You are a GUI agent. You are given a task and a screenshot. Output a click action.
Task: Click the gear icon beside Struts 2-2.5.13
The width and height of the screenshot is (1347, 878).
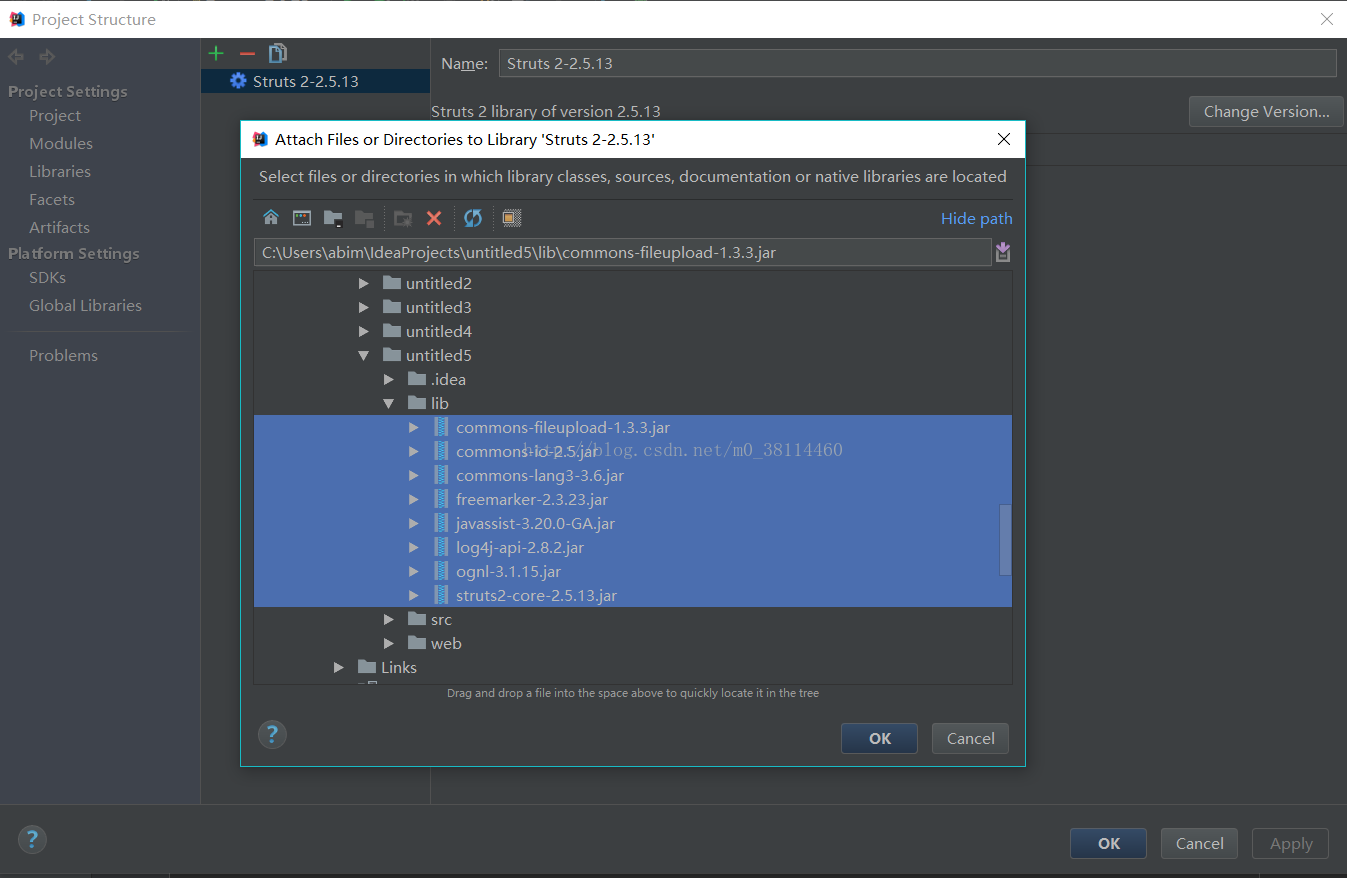238,81
